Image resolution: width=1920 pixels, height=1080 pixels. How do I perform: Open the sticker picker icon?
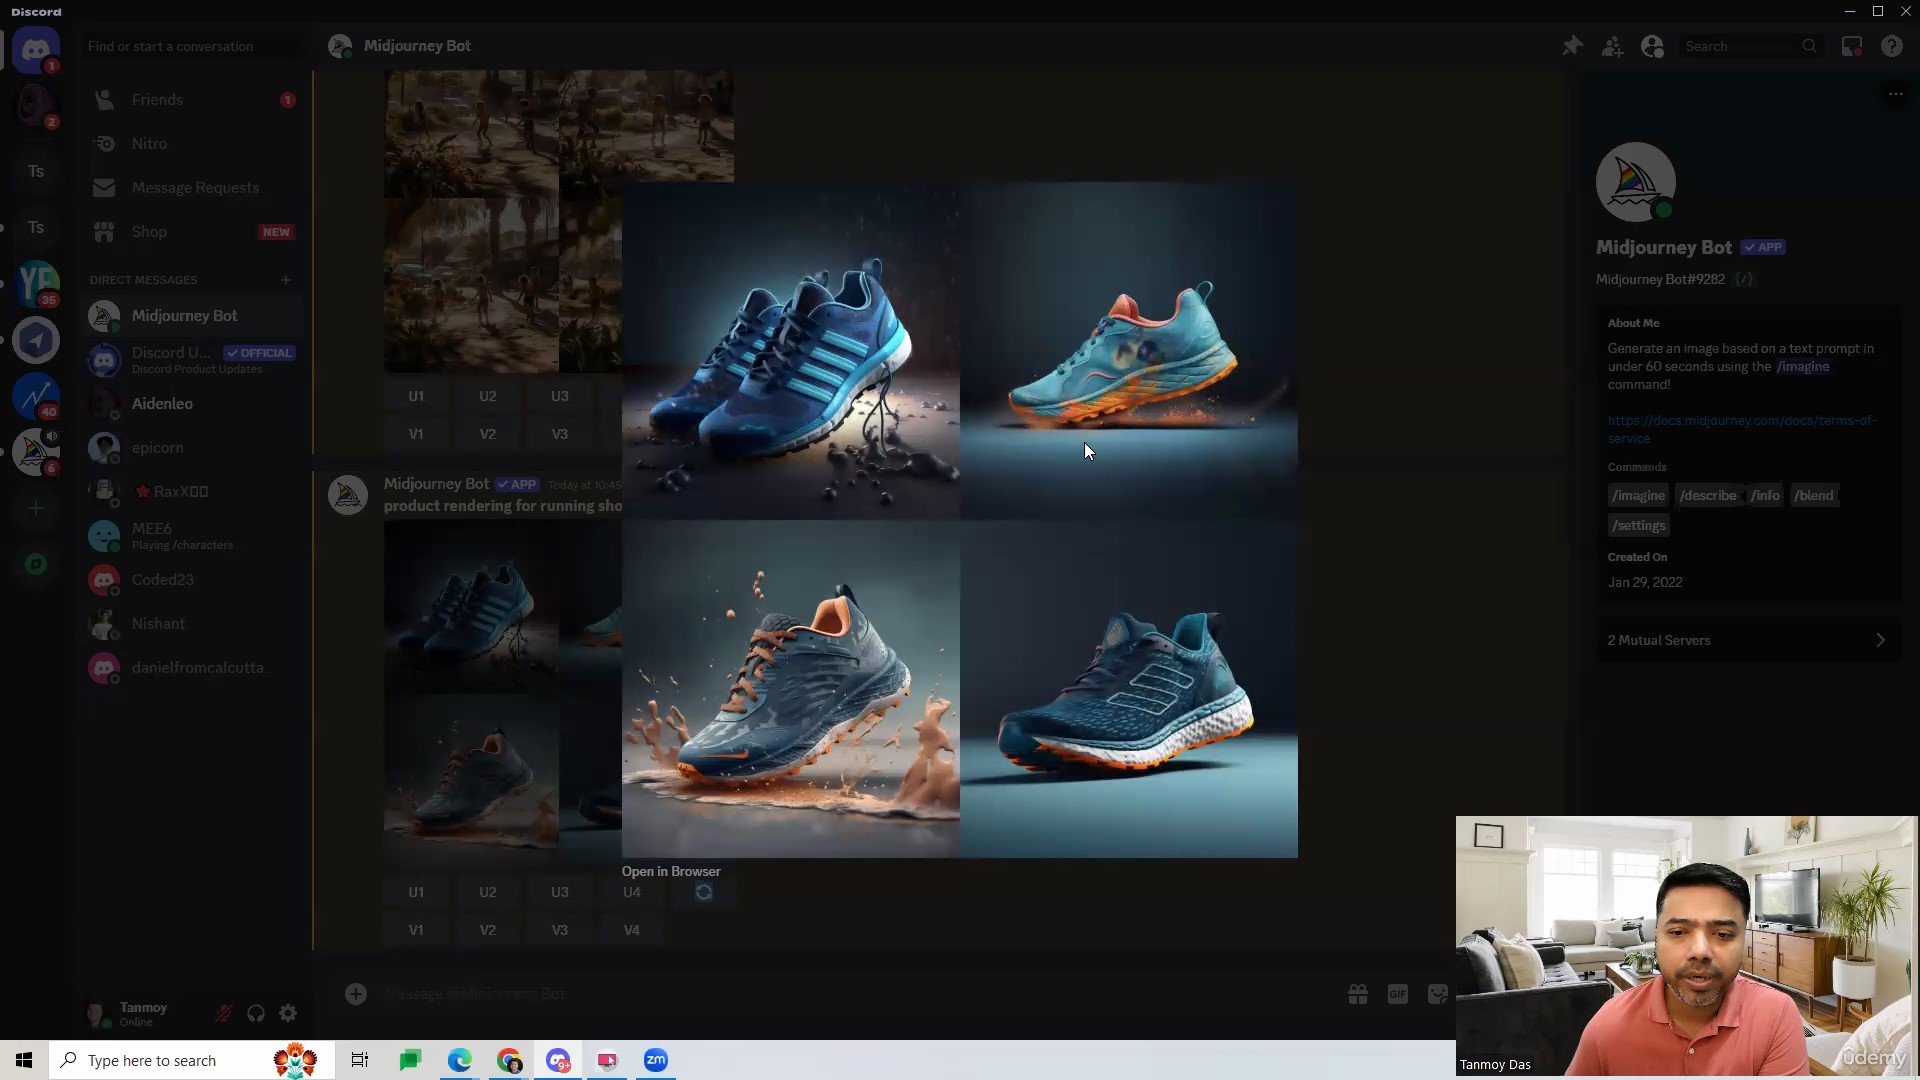tap(1438, 994)
